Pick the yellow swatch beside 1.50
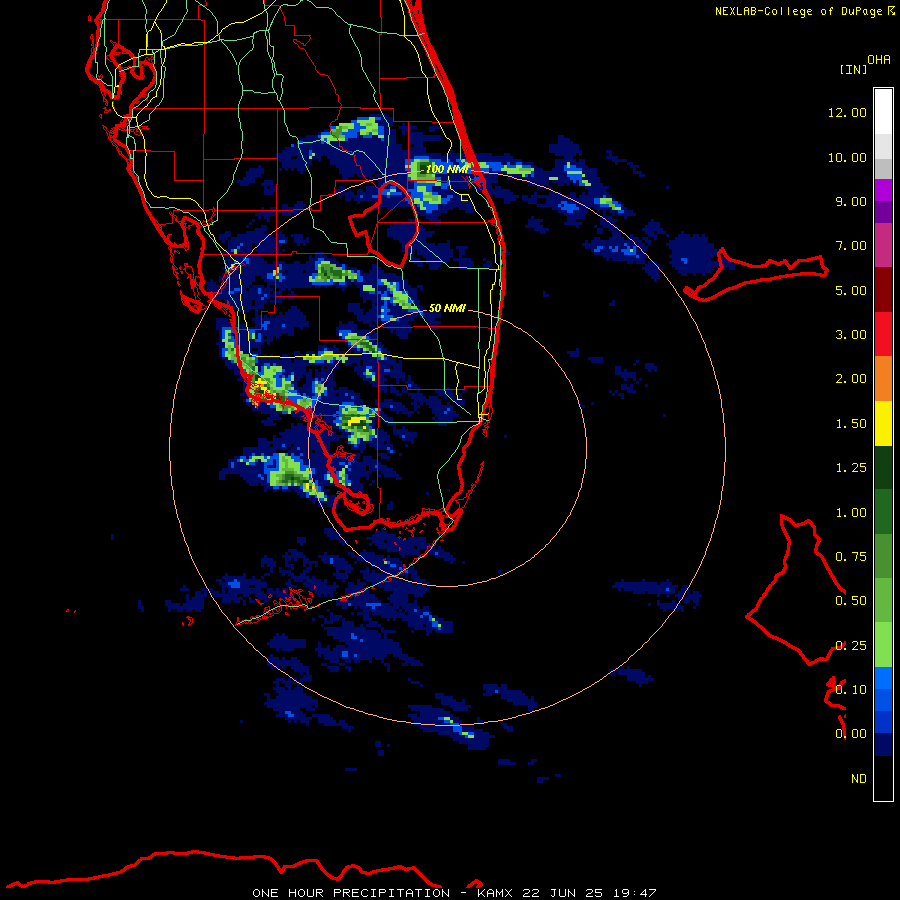Screen dimensions: 900x900 click(x=883, y=423)
